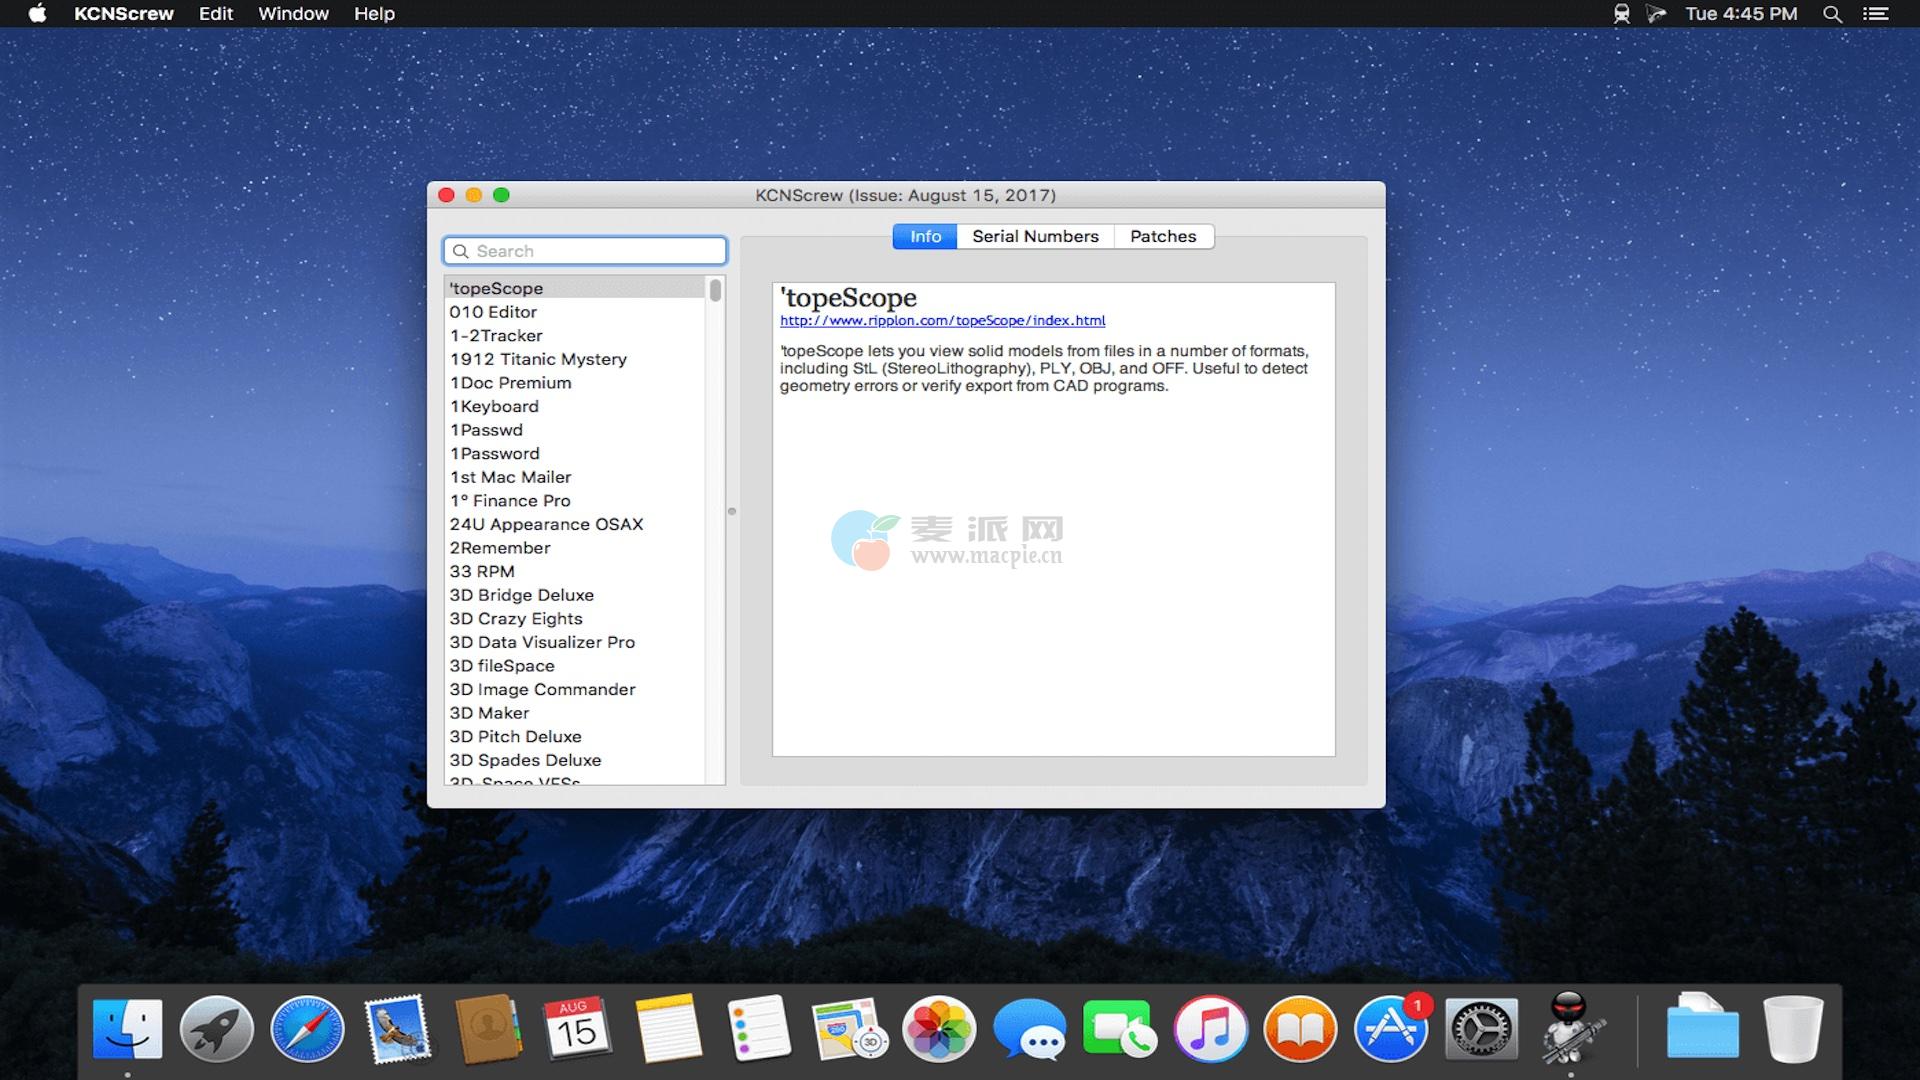Open the Edit menu

click(215, 14)
